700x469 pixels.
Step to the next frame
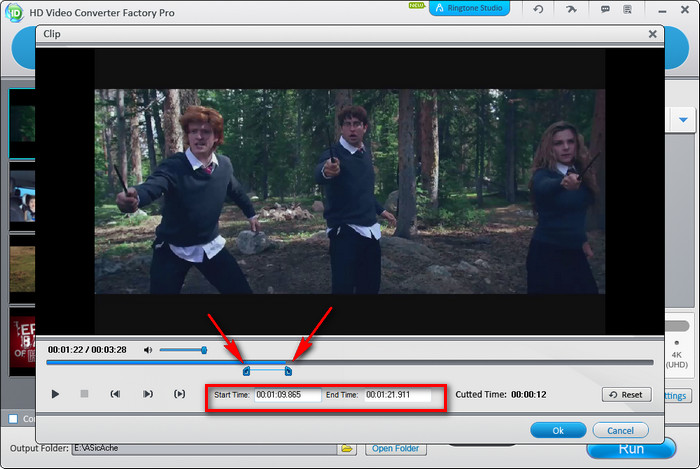(147, 394)
